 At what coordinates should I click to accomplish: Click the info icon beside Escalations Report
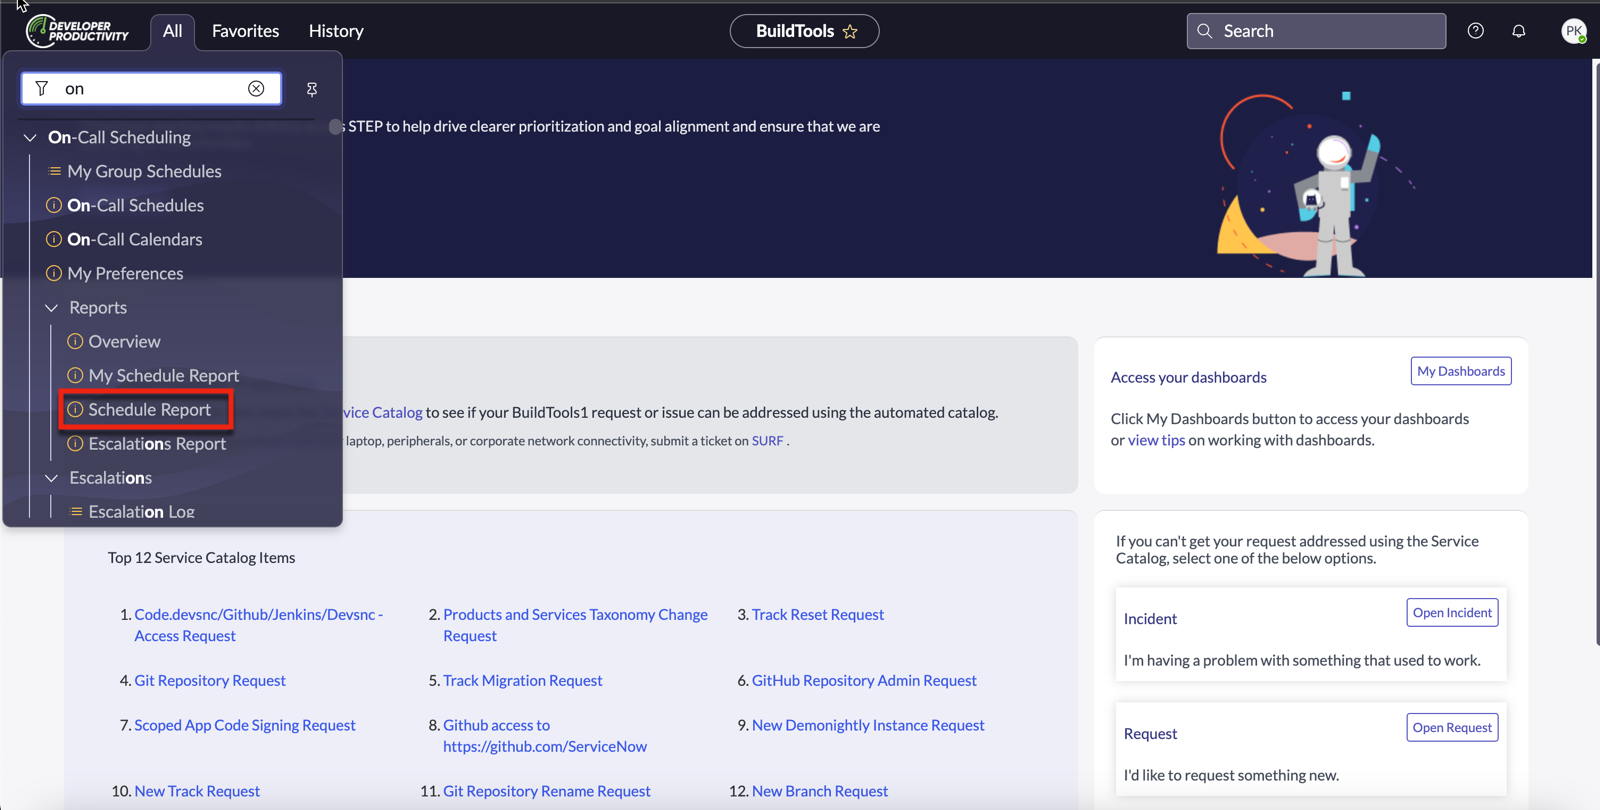(75, 443)
